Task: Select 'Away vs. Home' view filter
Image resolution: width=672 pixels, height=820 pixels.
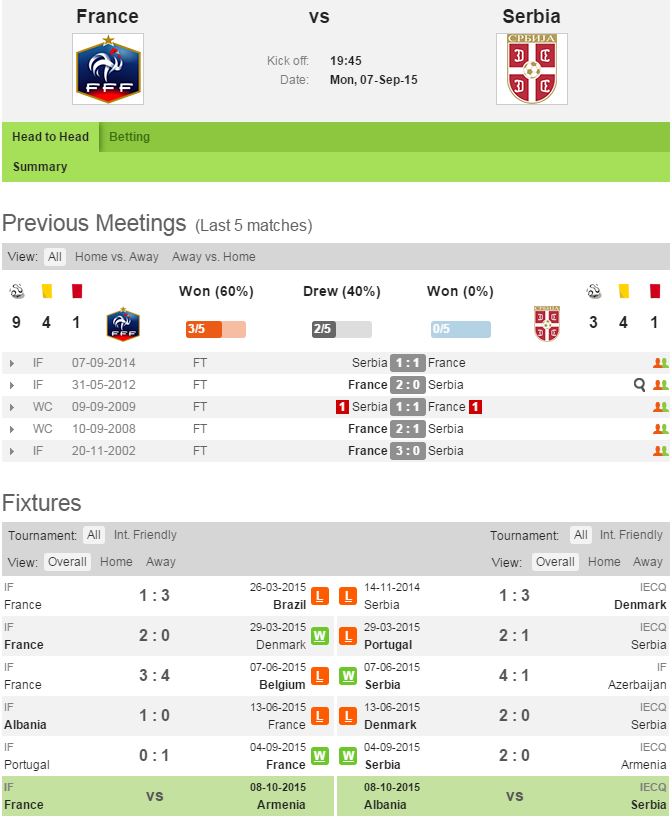Action: tap(213, 257)
